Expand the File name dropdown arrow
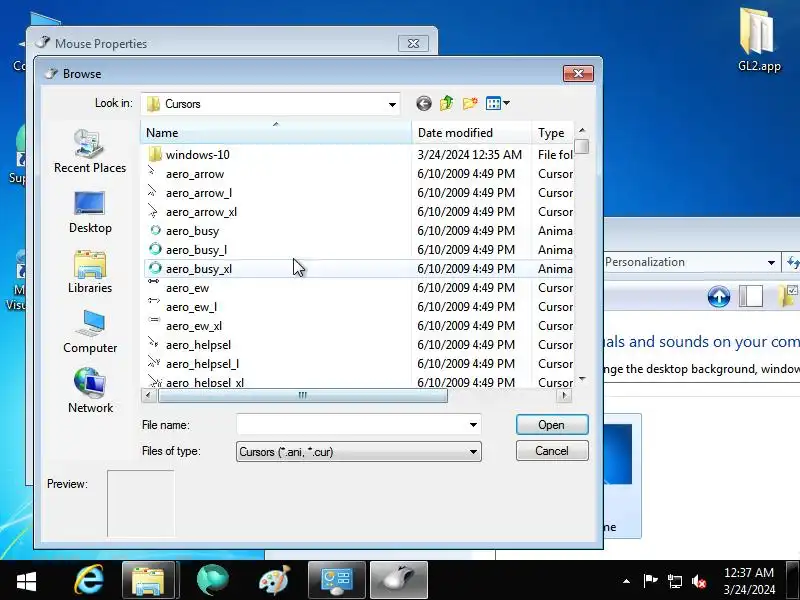This screenshot has width=800, height=600. coord(473,424)
